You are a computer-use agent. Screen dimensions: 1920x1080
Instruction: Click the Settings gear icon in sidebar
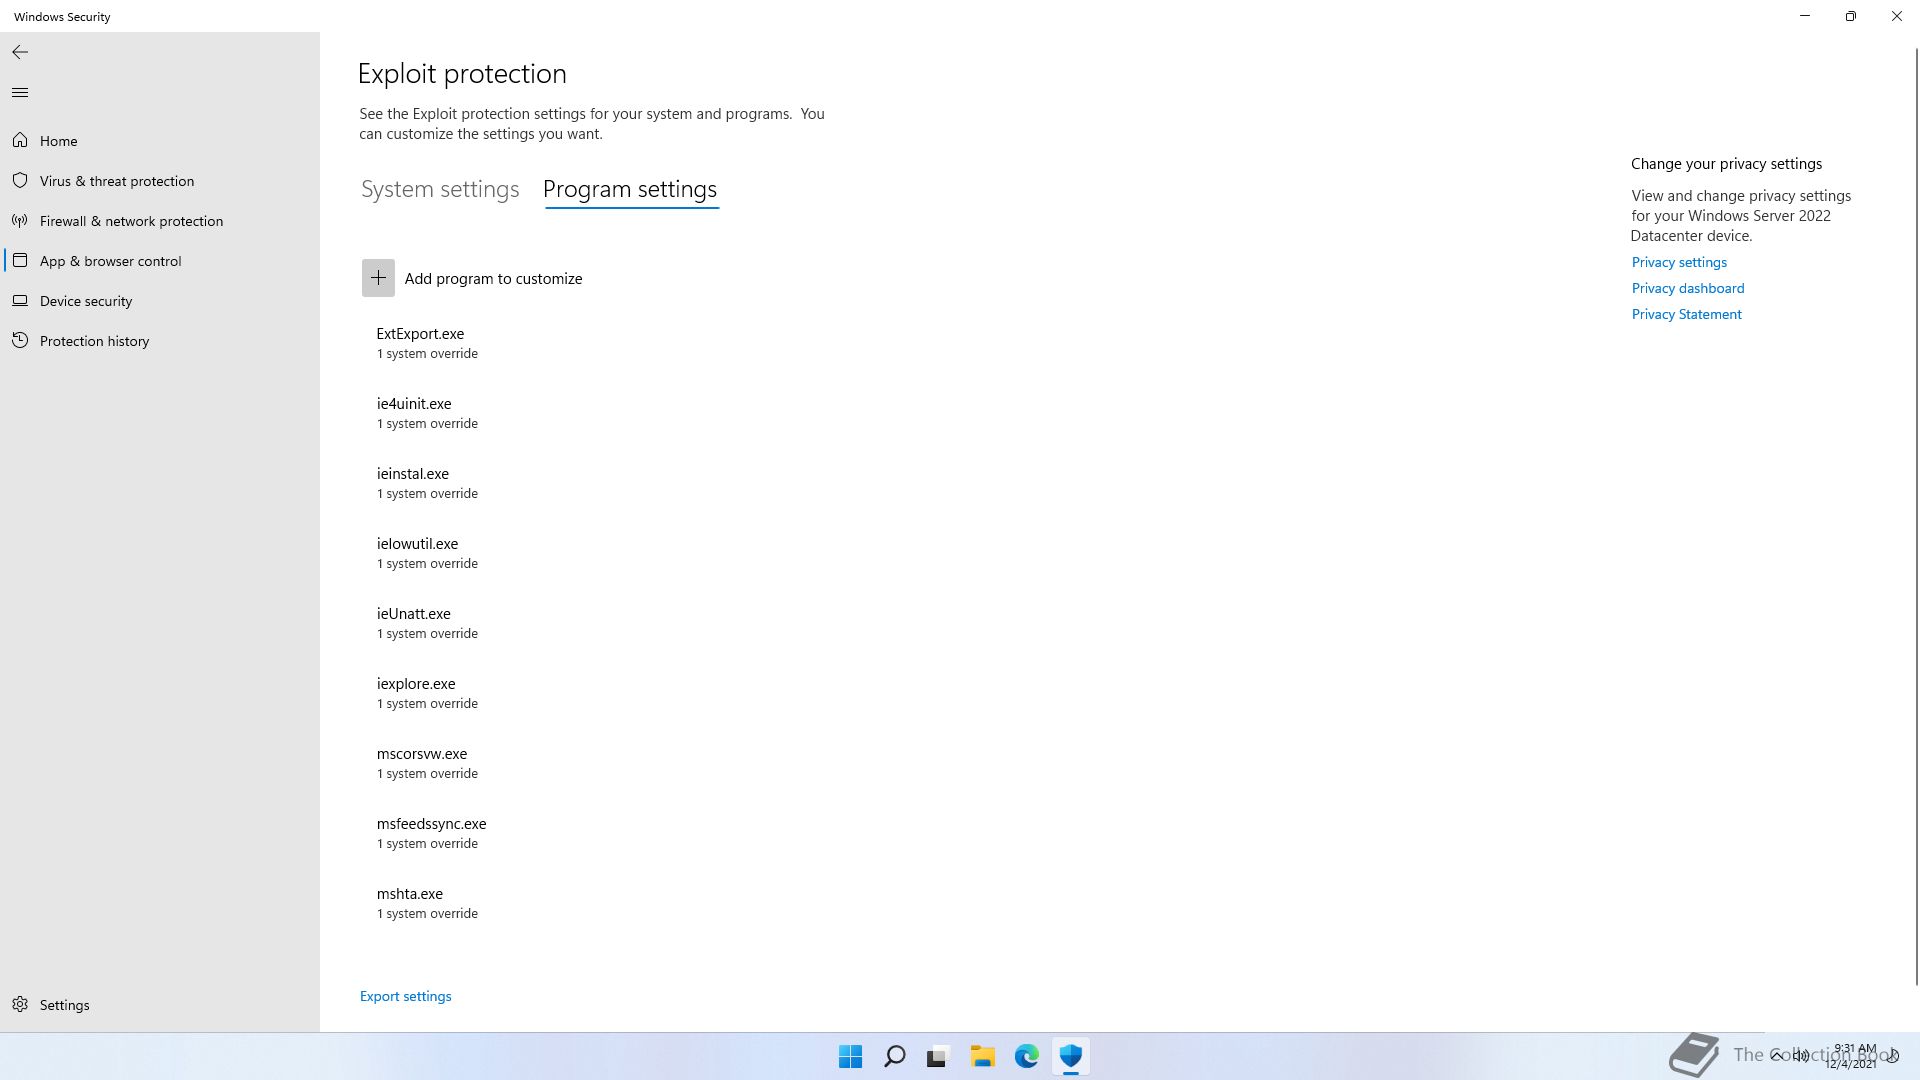(x=20, y=1004)
